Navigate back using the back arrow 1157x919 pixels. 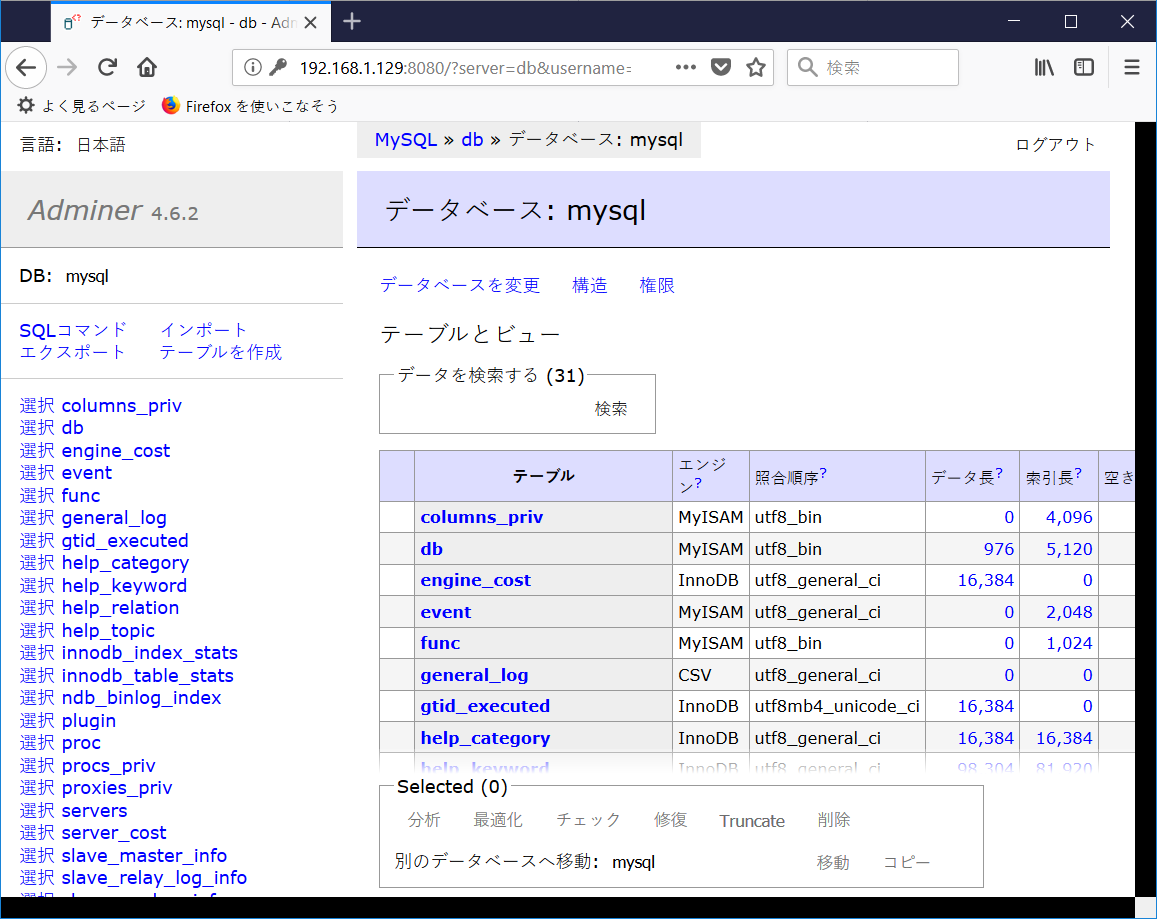pyautogui.click(x=26, y=67)
